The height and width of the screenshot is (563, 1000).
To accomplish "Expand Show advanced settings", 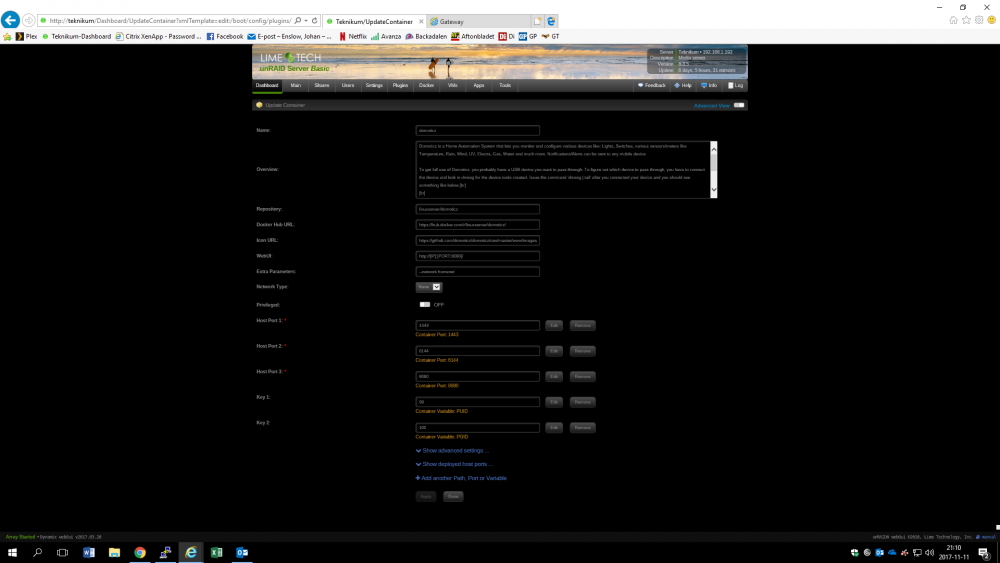I will click(452, 451).
